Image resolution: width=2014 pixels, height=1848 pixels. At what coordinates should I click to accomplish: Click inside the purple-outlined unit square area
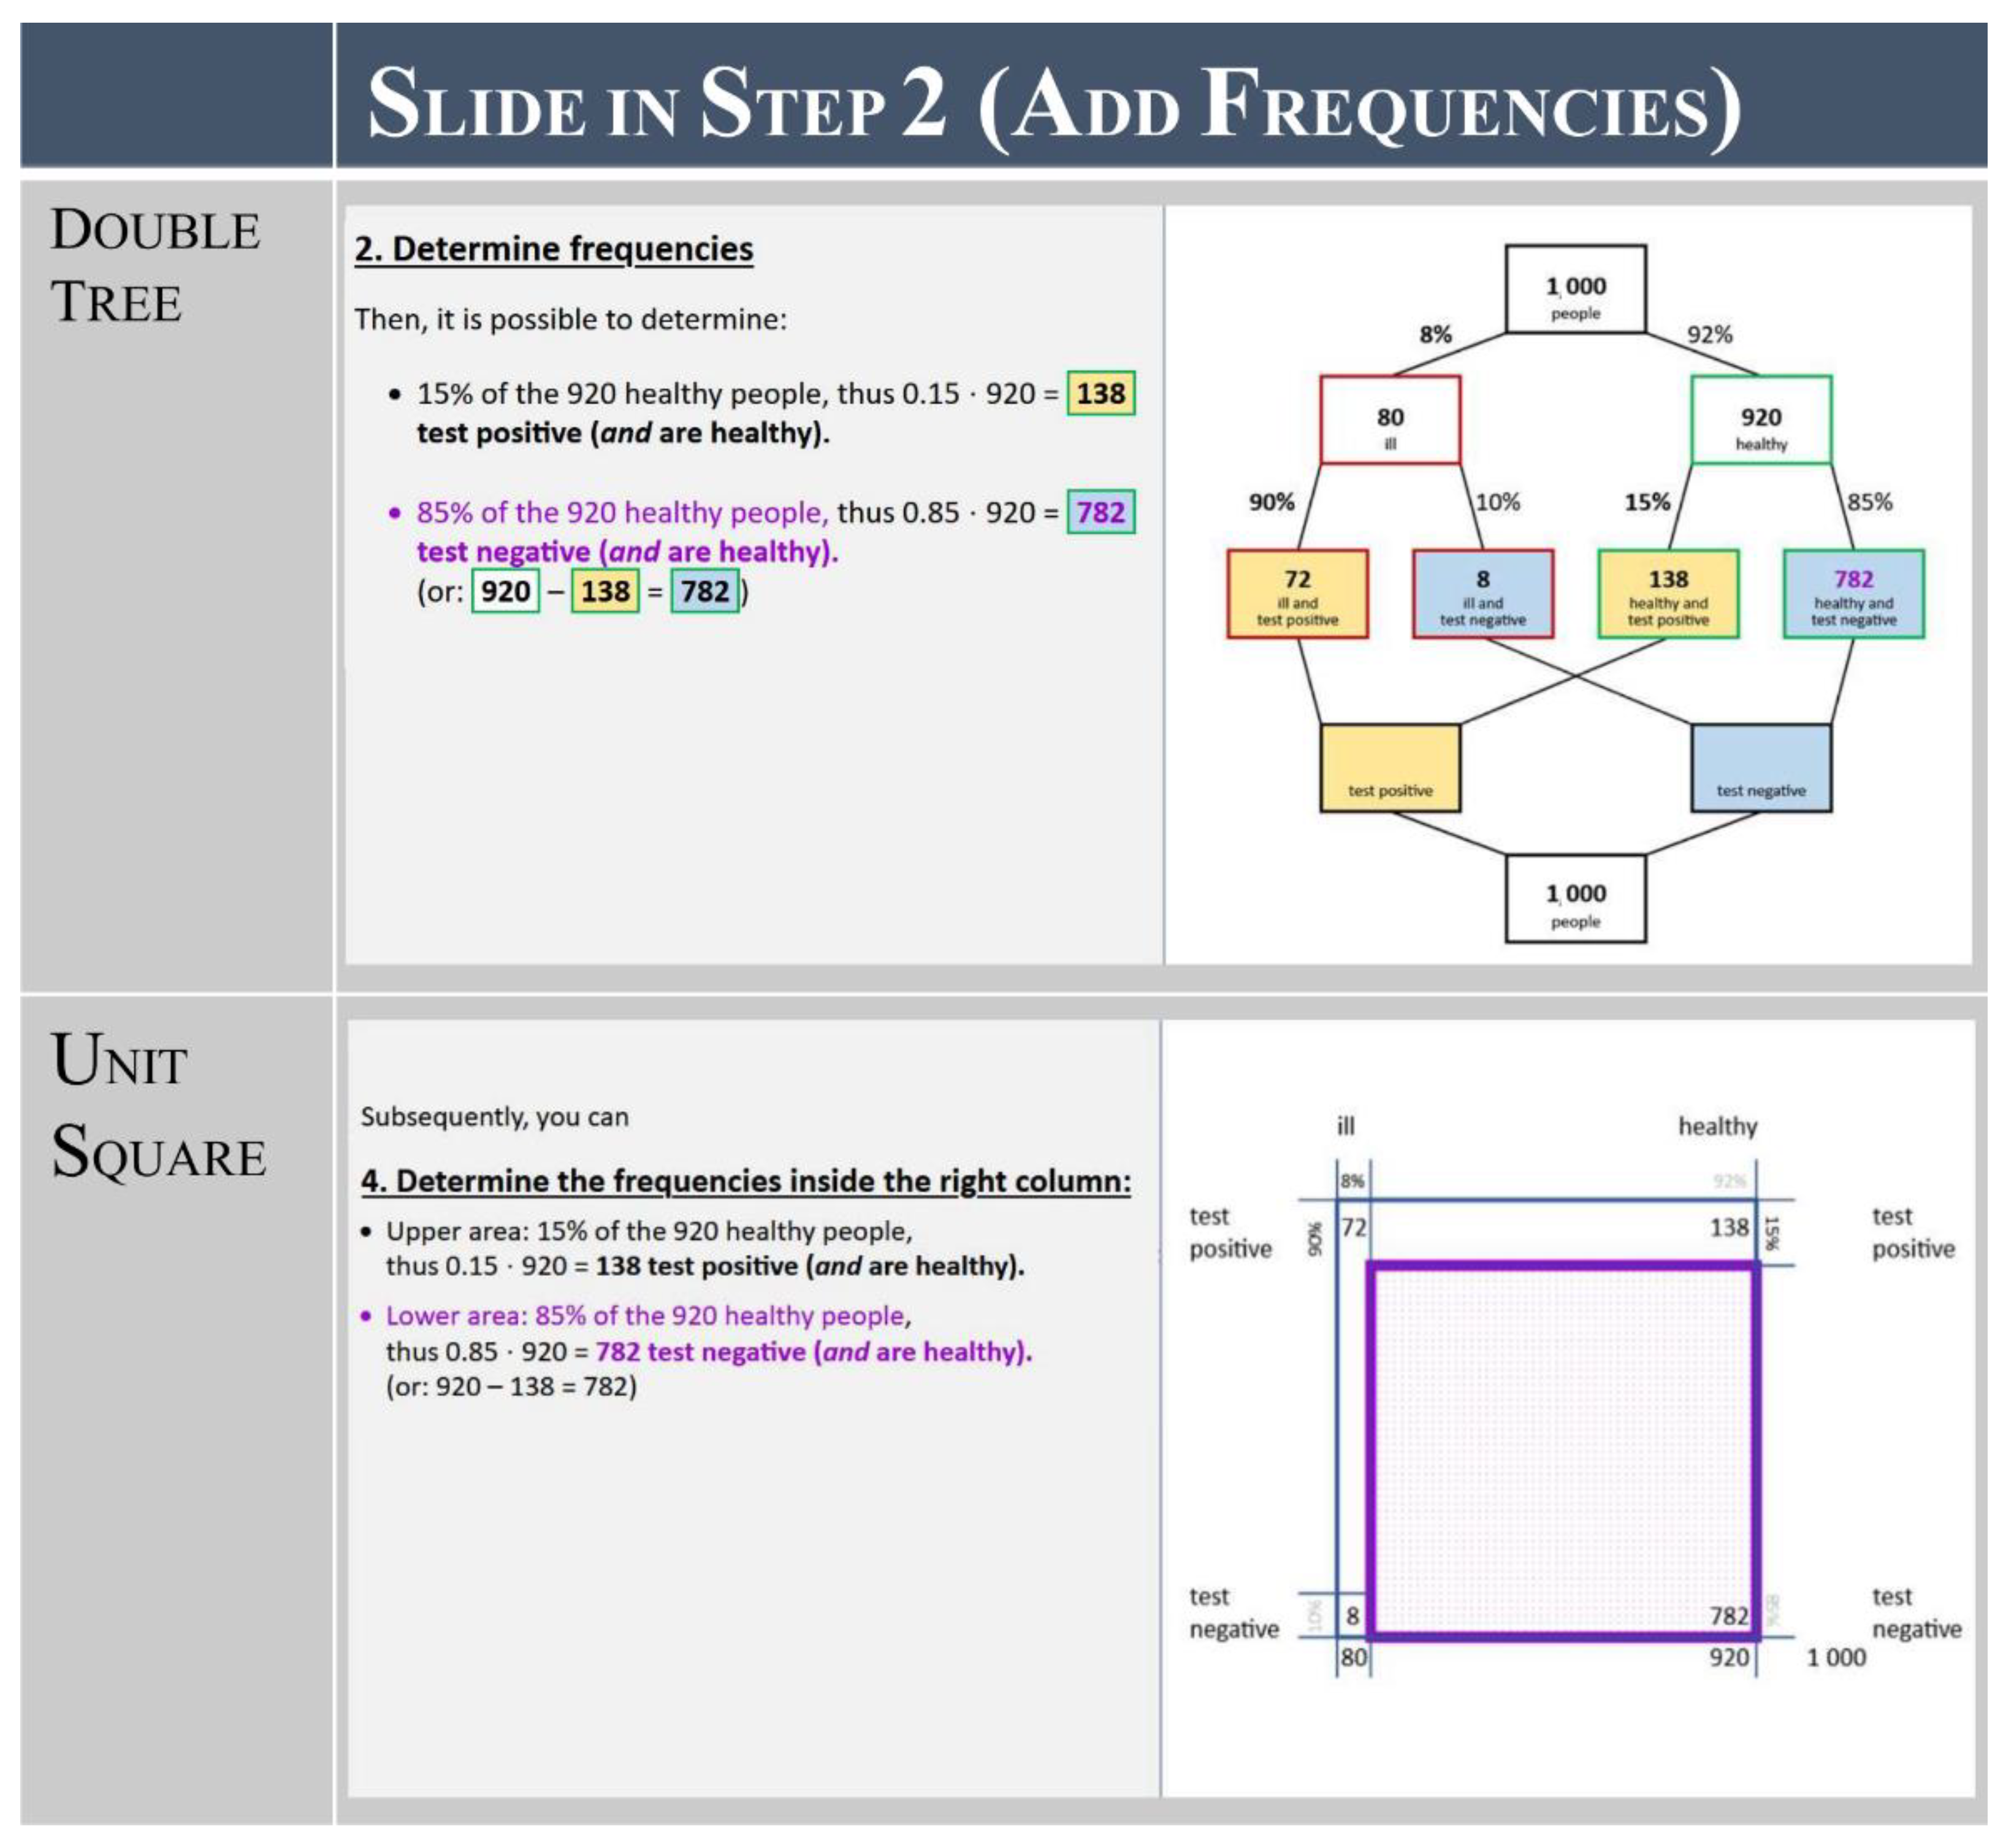[1562, 1450]
